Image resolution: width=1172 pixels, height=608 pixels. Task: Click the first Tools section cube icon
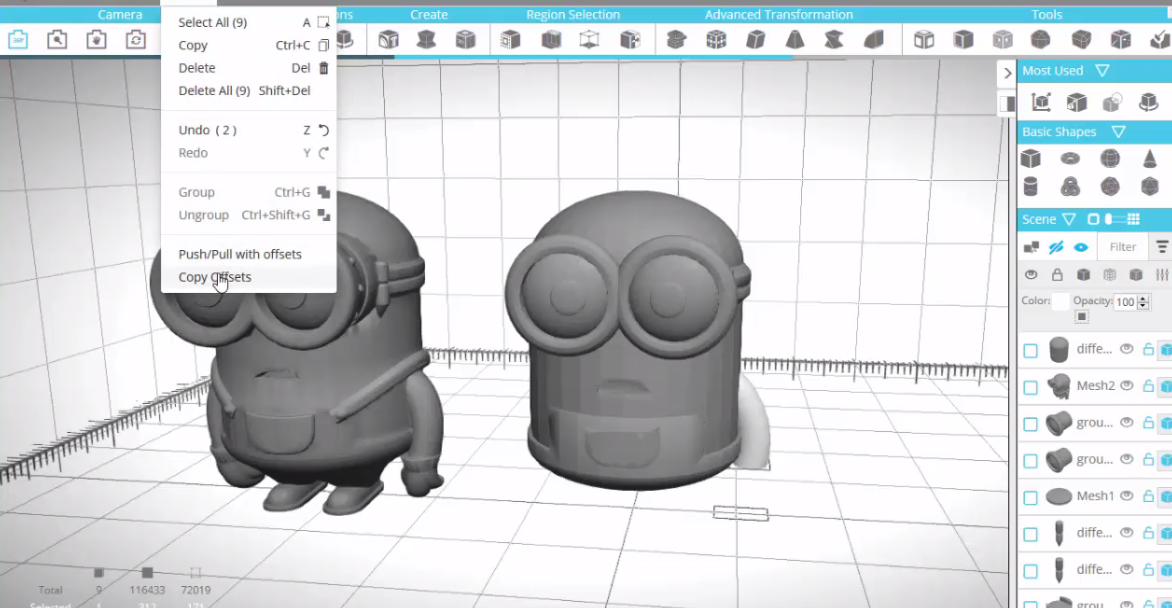click(924, 40)
